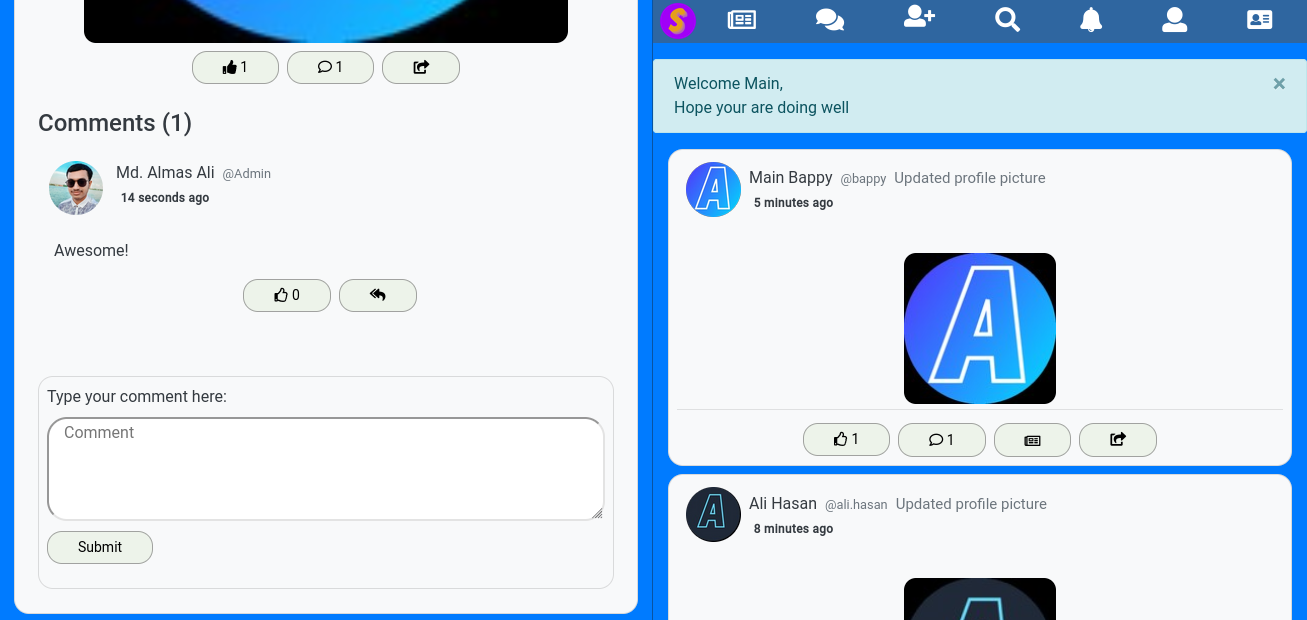
Task: Click the filled thumbs-up button in left window
Action: (x=235, y=67)
